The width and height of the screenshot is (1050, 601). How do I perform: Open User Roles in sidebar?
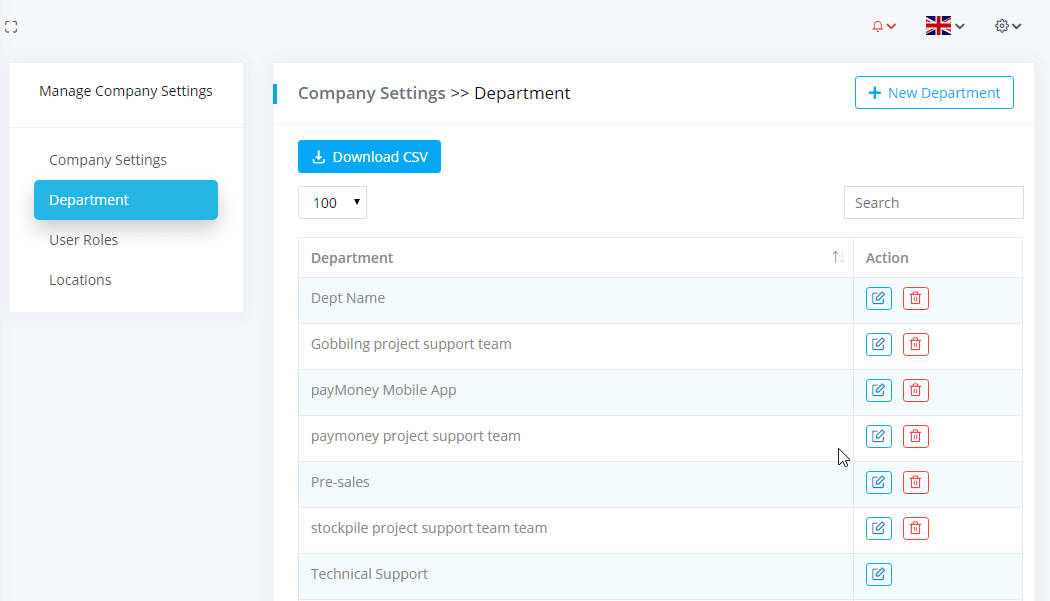(84, 240)
